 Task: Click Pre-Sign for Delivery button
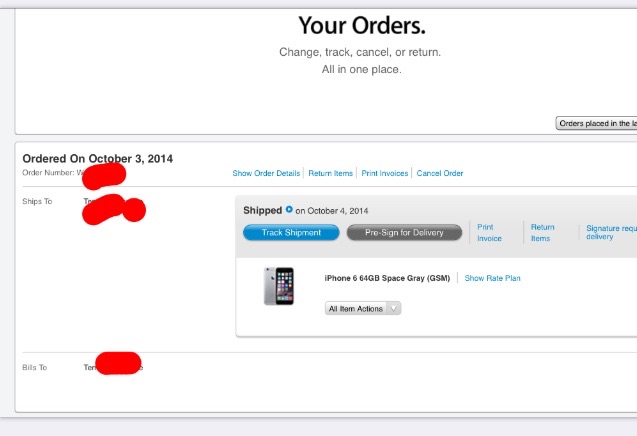click(404, 232)
